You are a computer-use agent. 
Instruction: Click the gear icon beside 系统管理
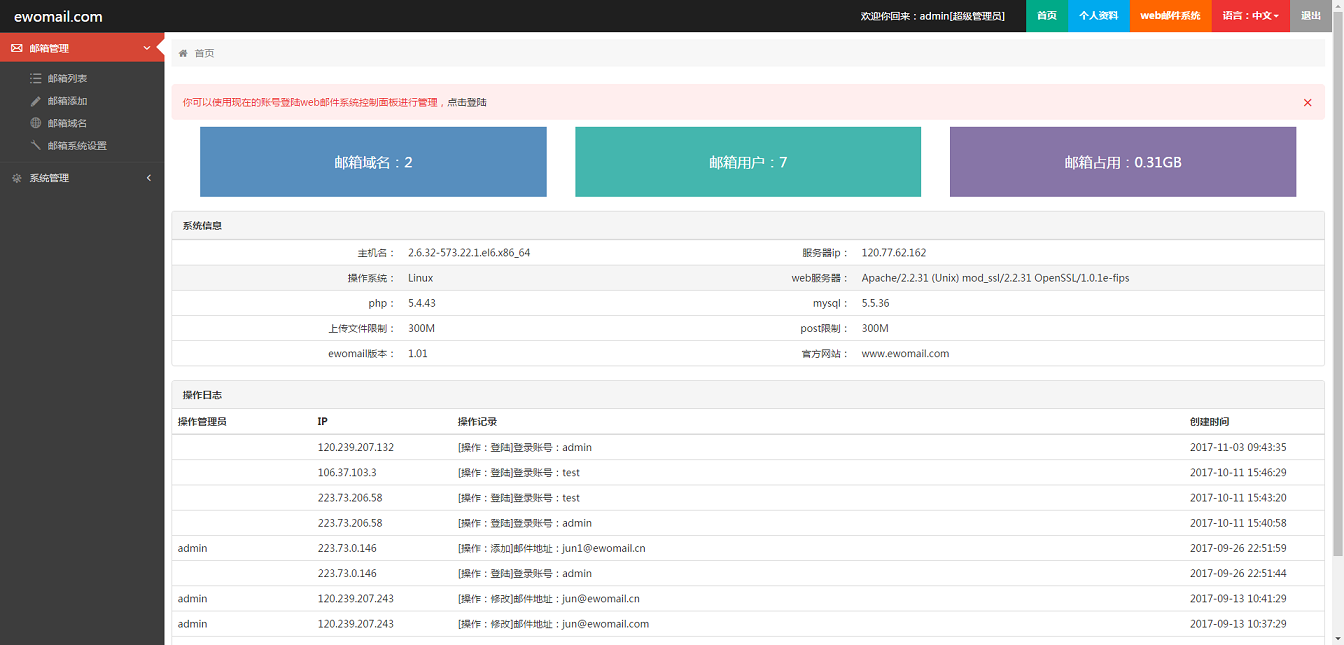pyautogui.click(x=17, y=178)
